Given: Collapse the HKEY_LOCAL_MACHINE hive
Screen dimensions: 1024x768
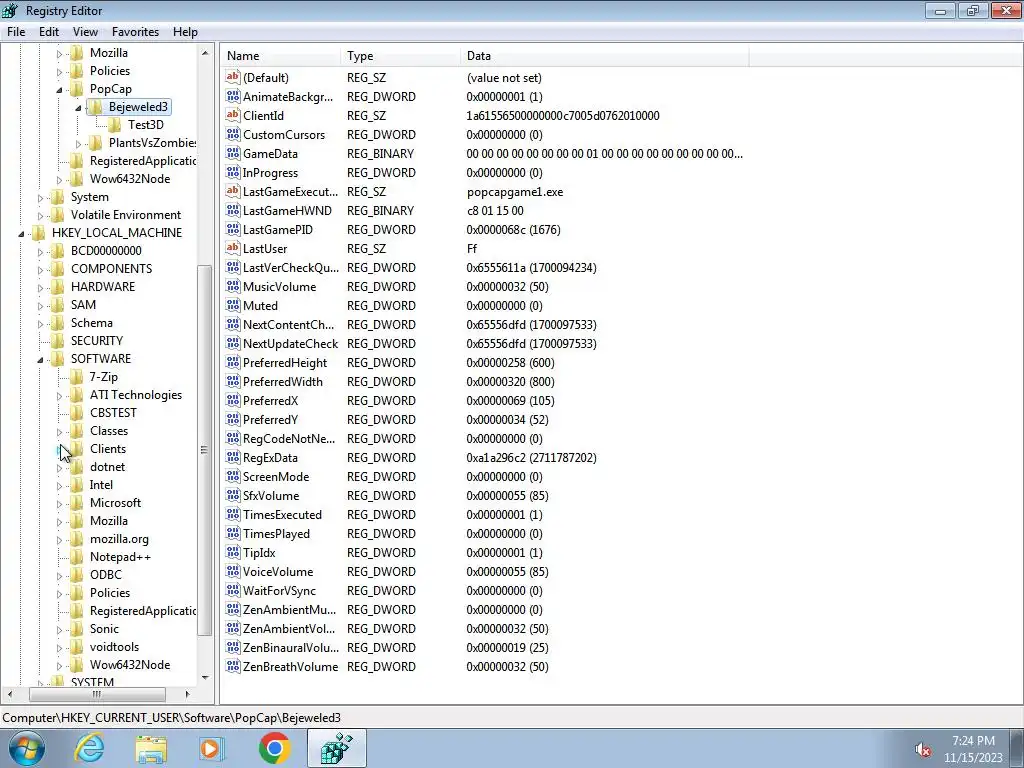Looking at the screenshot, I should tap(22, 234).
